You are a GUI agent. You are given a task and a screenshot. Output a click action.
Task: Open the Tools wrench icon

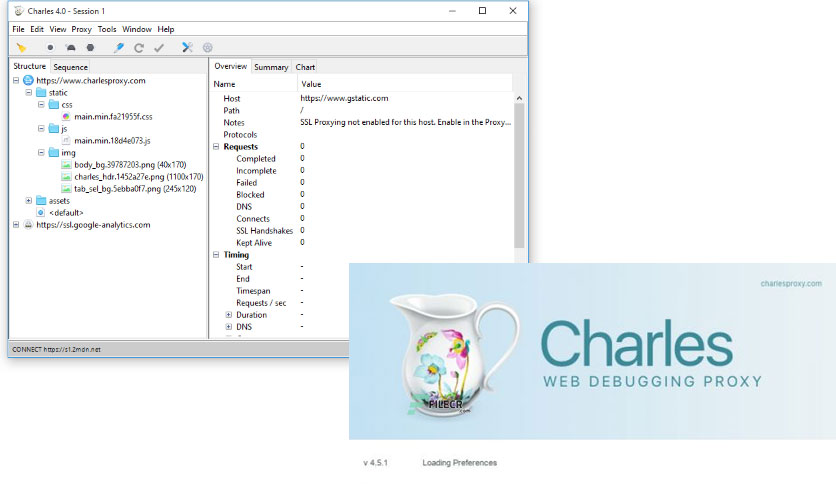187,47
